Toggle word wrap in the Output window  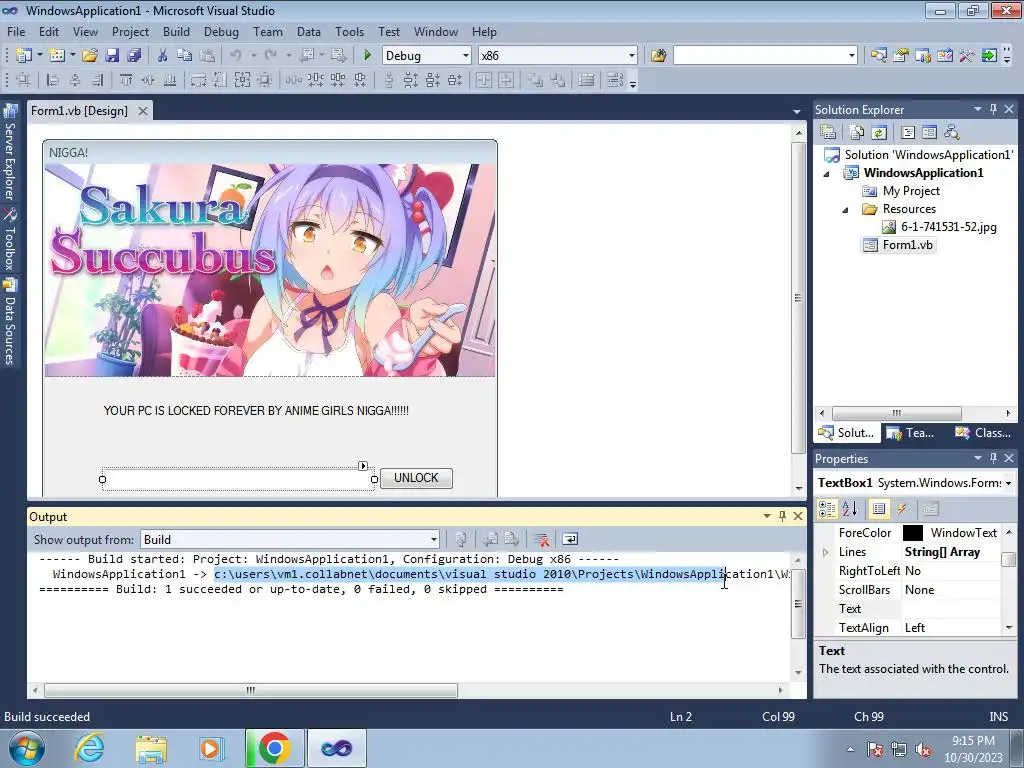pos(570,539)
